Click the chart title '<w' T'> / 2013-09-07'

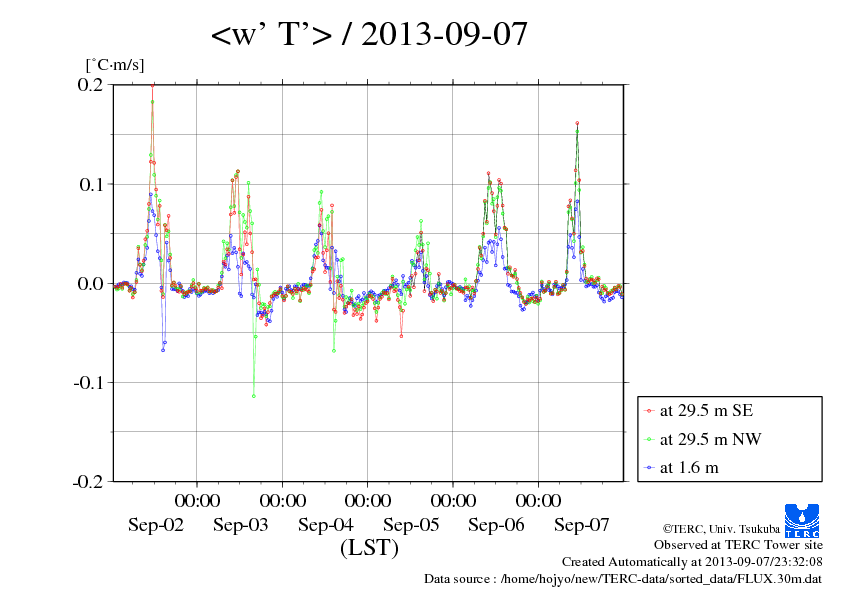coord(369,34)
